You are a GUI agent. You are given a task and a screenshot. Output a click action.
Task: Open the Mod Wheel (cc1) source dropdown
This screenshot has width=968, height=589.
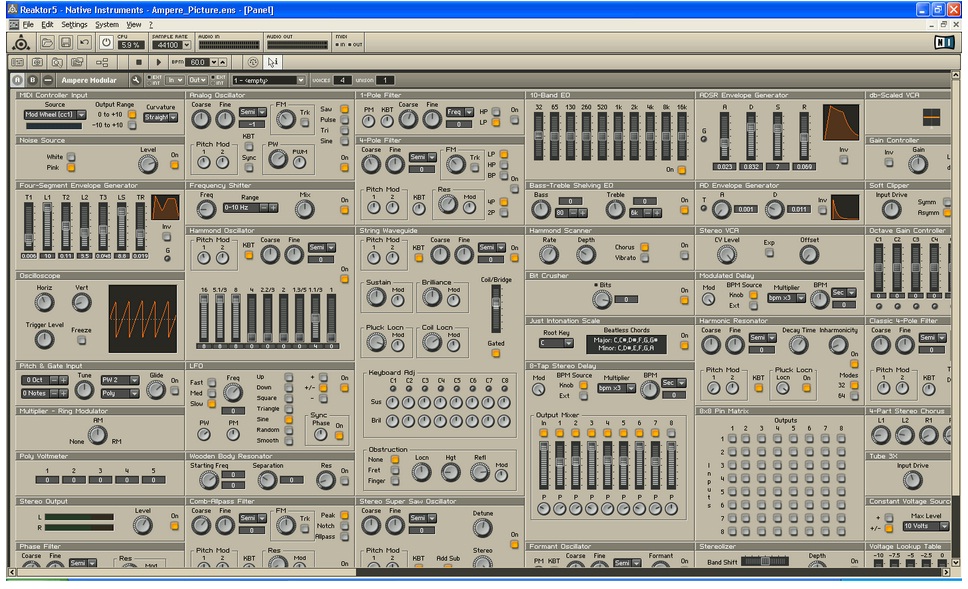(x=54, y=115)
